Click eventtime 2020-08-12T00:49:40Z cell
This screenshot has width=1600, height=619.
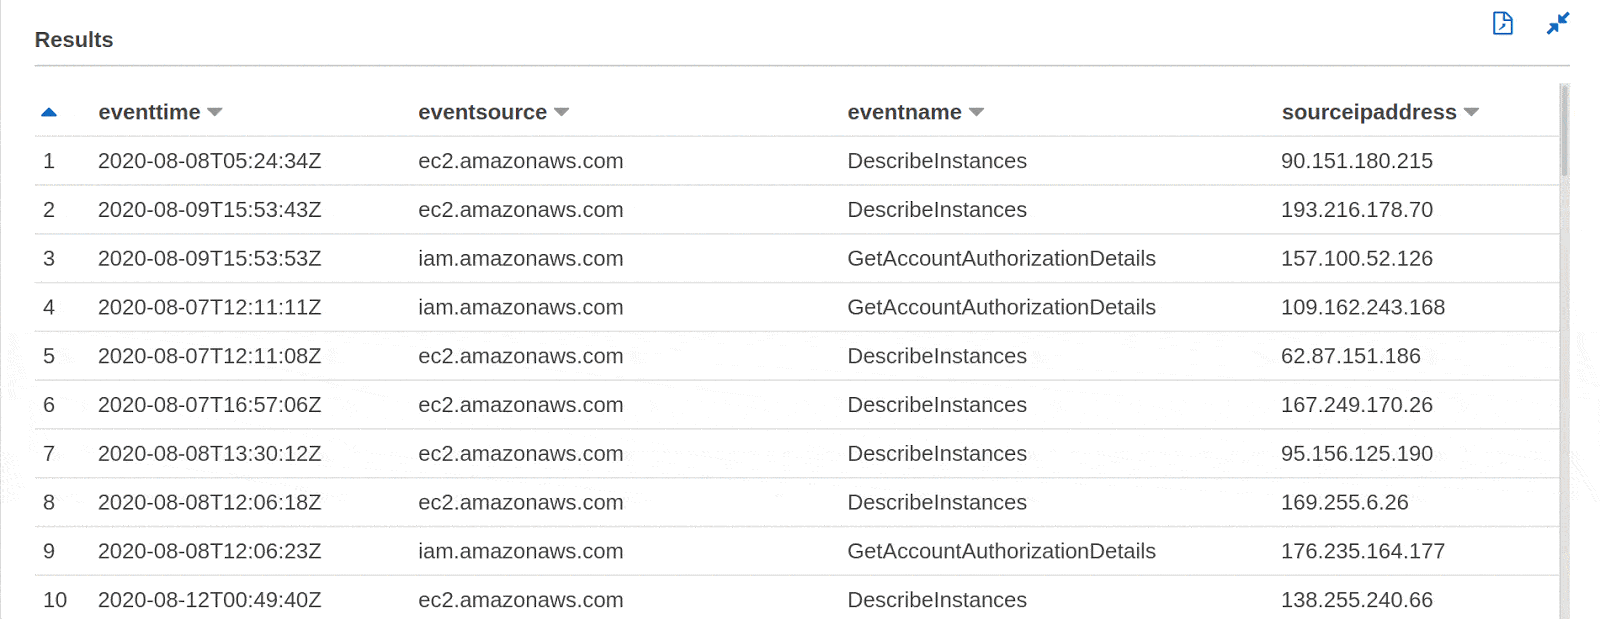210,600
